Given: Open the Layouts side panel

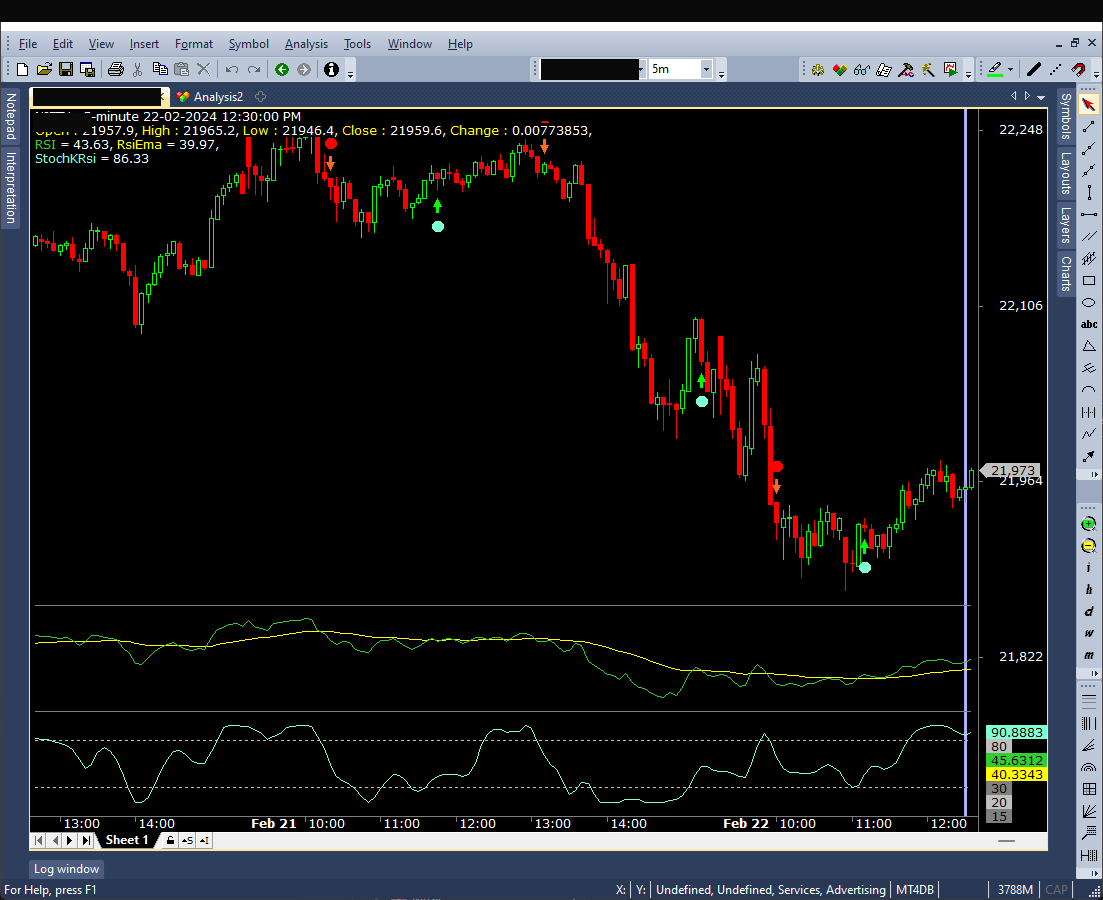Looking at the screenshot, I should tap(1066, 174).
